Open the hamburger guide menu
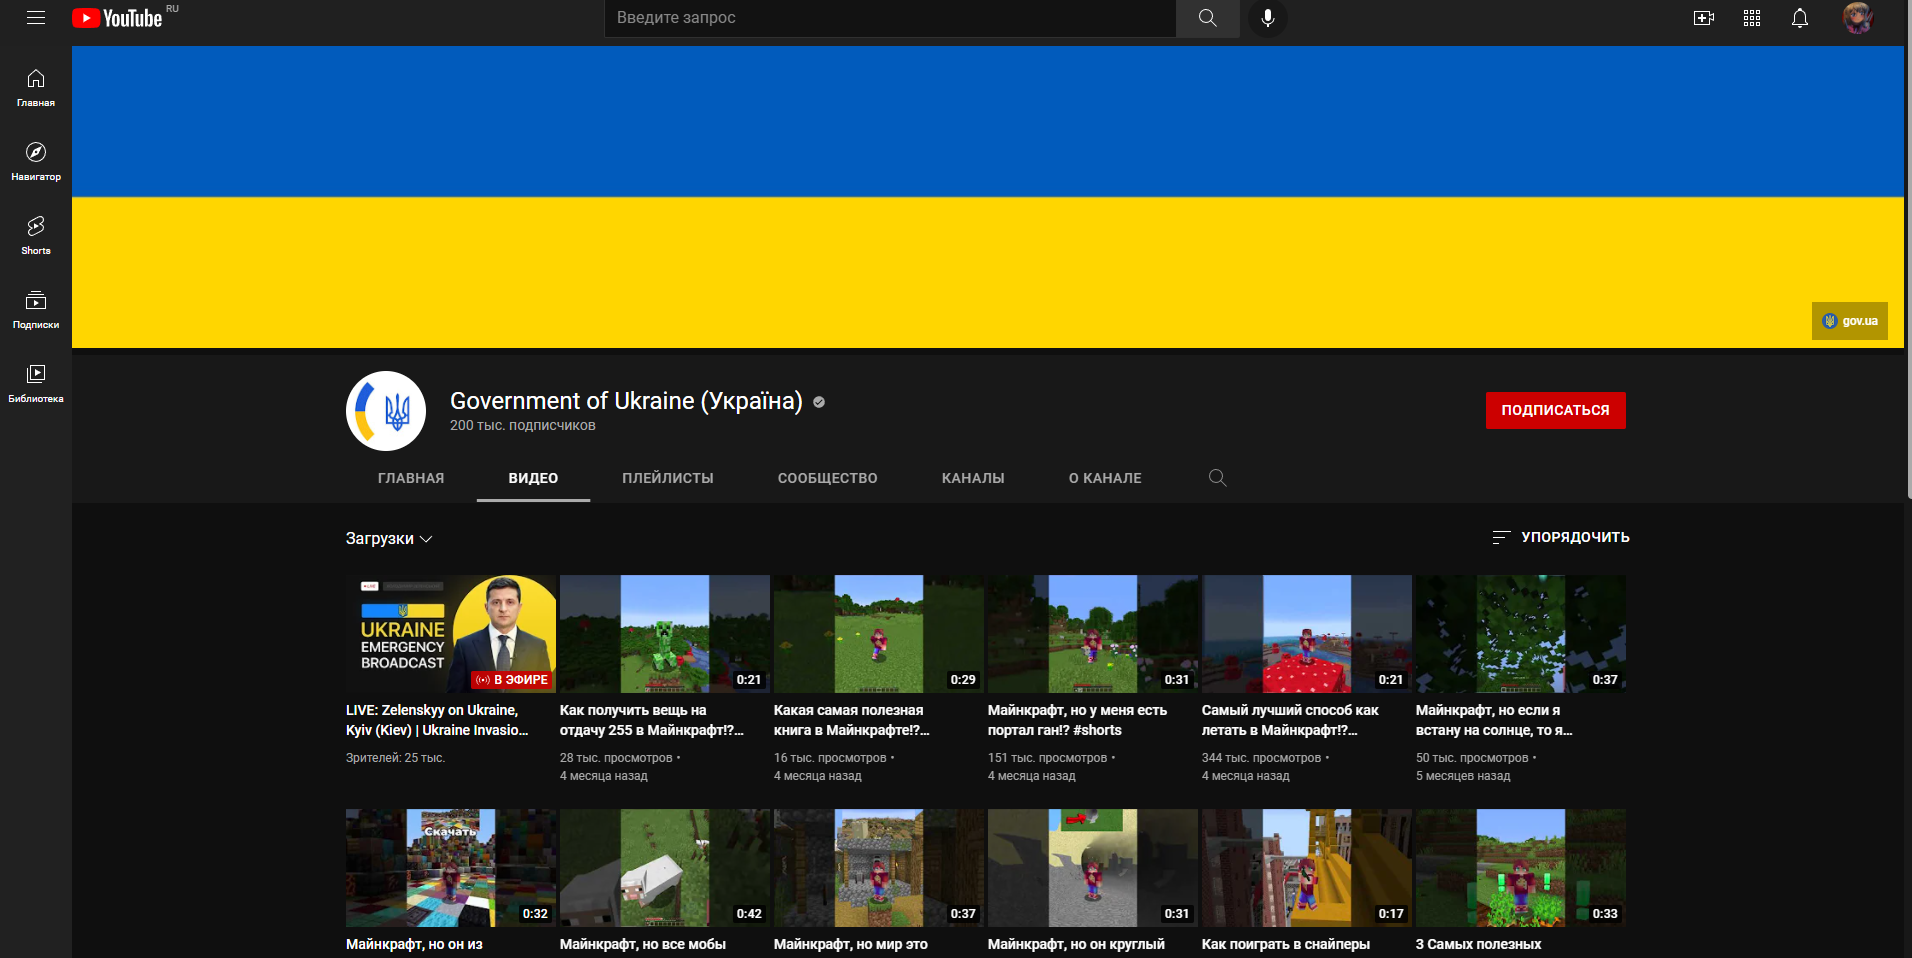Viewport: 1912px width, 958px height. click(36, 18)
